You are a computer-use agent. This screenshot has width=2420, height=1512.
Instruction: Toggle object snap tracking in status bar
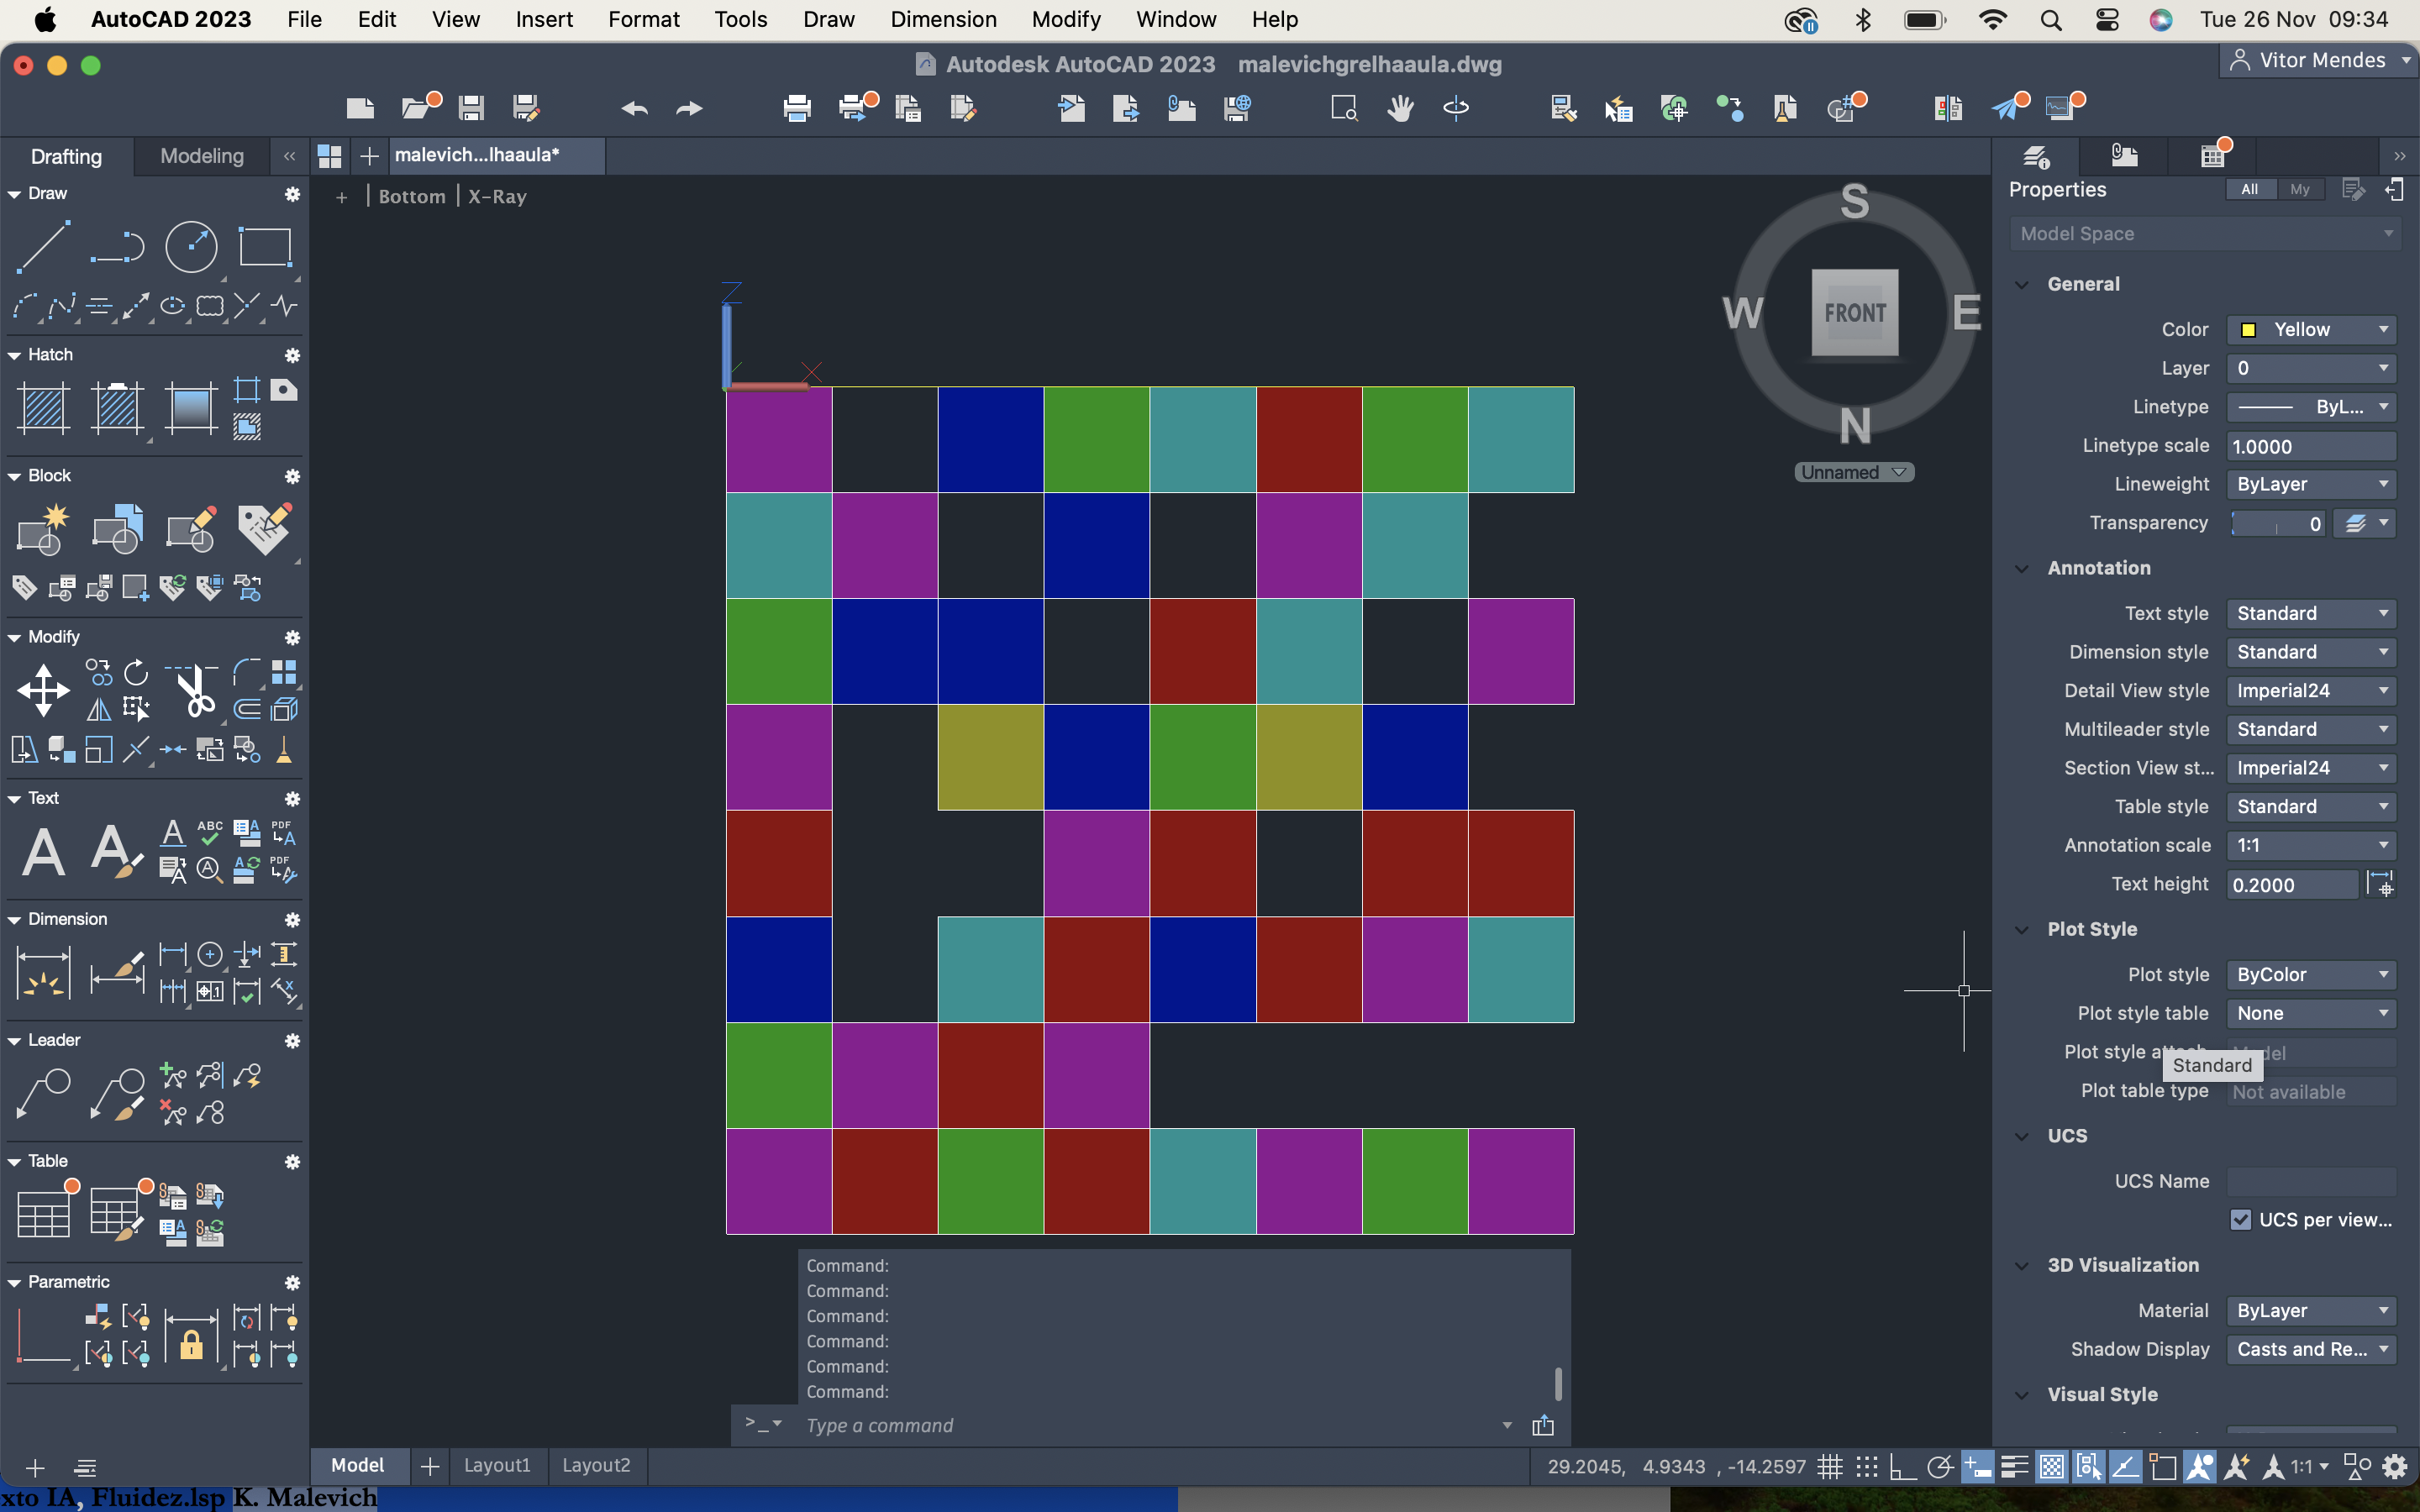click(2125, 1467)
